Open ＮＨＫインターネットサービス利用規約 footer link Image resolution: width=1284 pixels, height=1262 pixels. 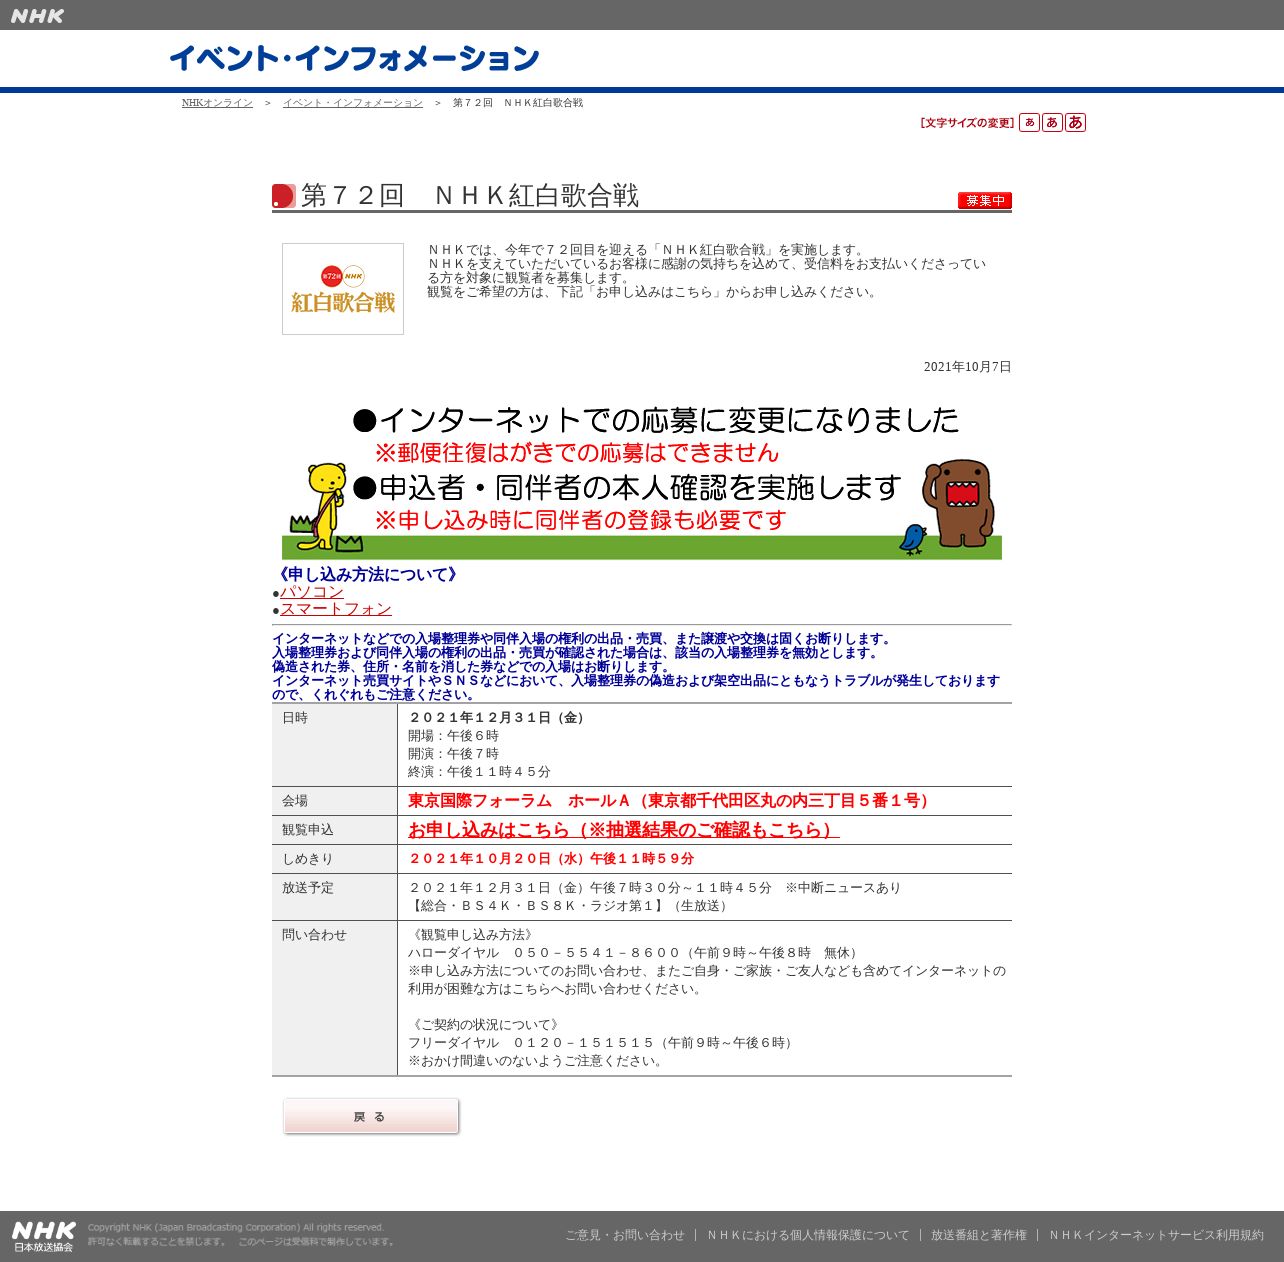click(x=1156, y=1235)
